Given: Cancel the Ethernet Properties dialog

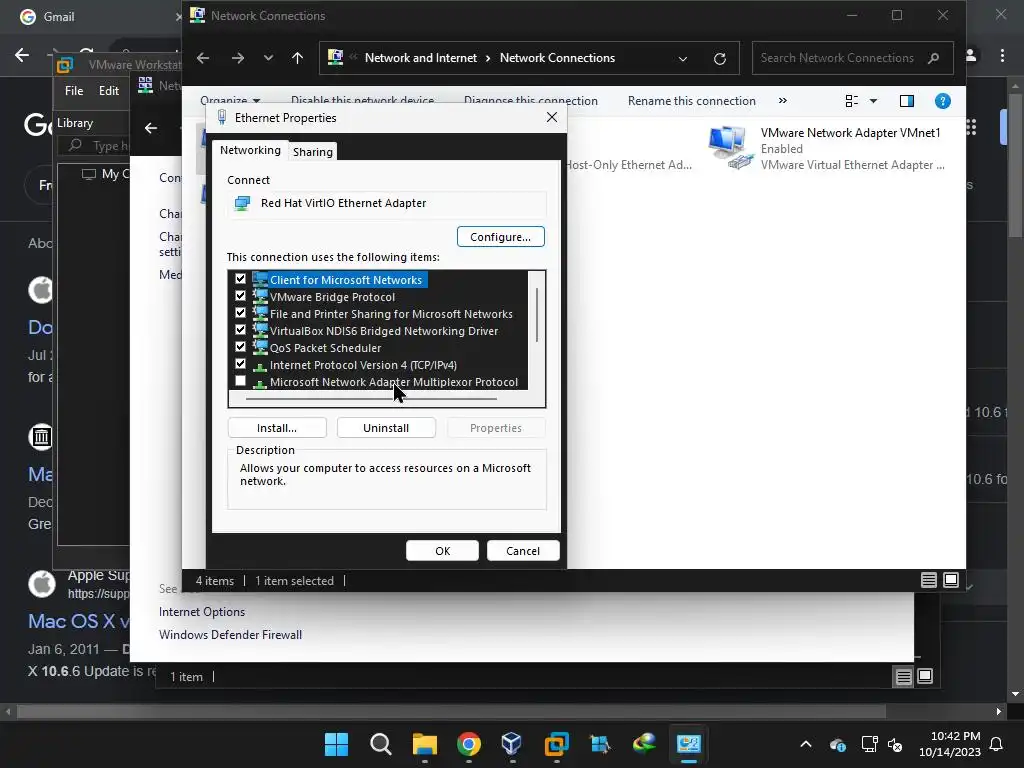Looking at the screenshot, I should coord(523,551).
